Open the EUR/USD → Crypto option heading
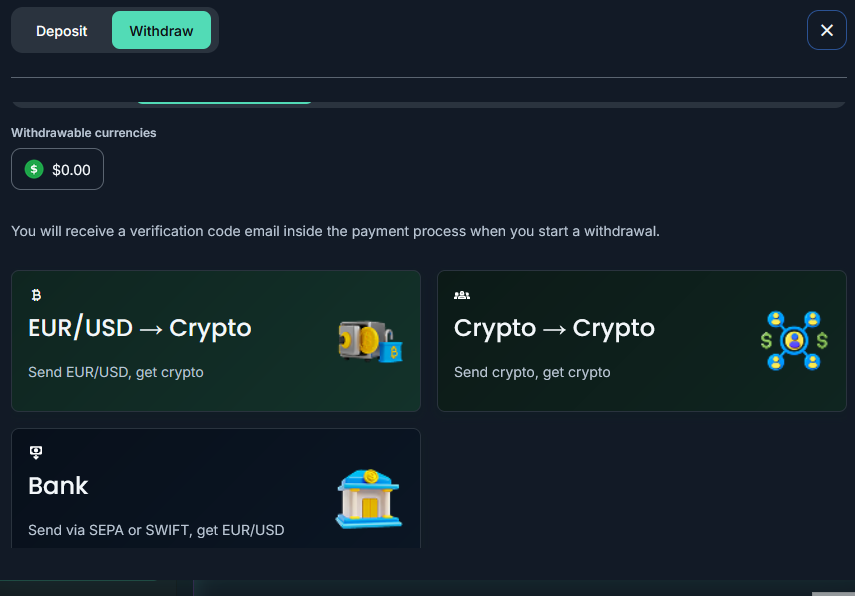This screenshot has width=855, height=596. click(140, 328)
